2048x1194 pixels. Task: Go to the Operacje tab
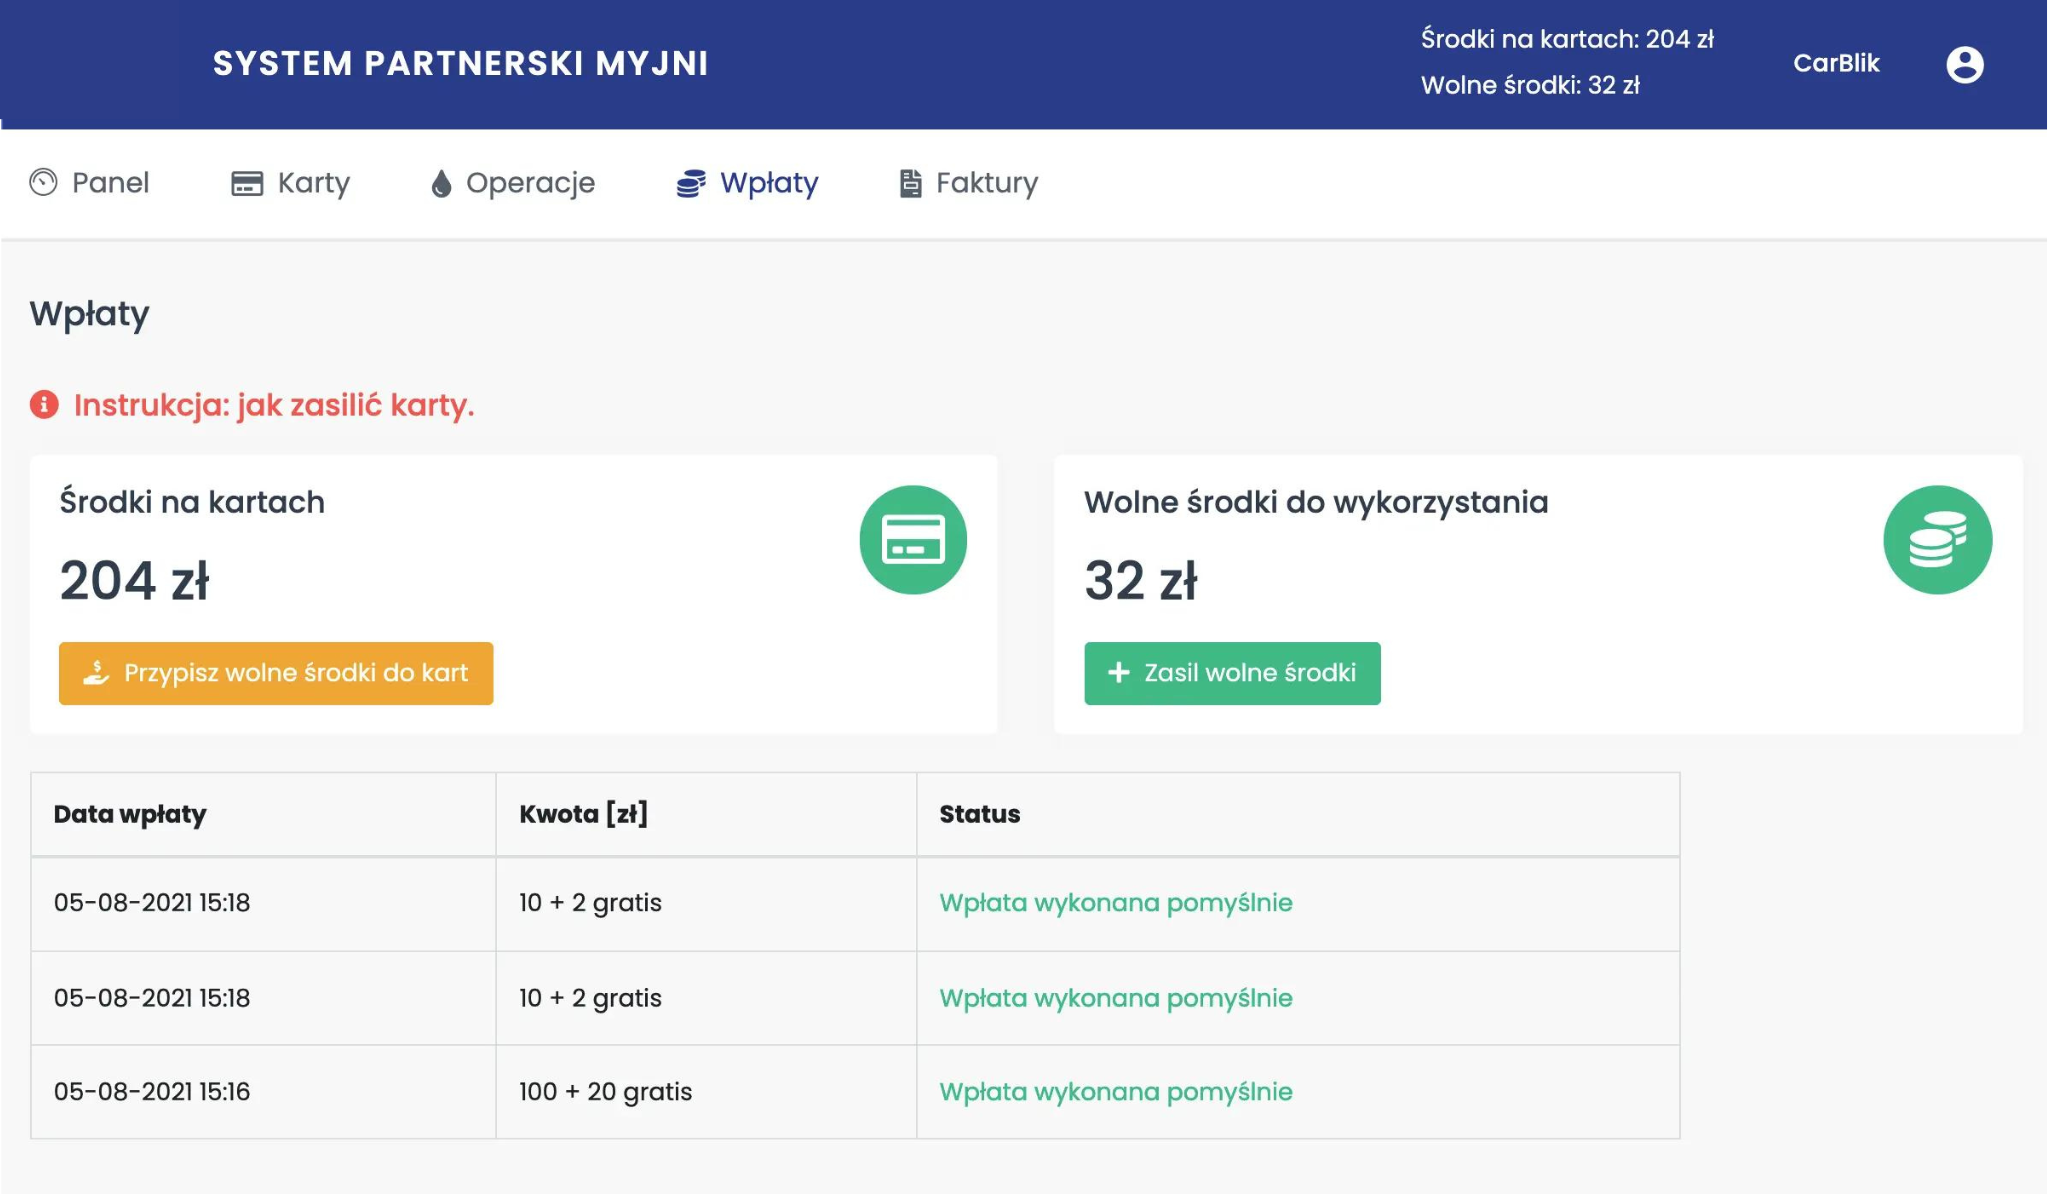530,183
